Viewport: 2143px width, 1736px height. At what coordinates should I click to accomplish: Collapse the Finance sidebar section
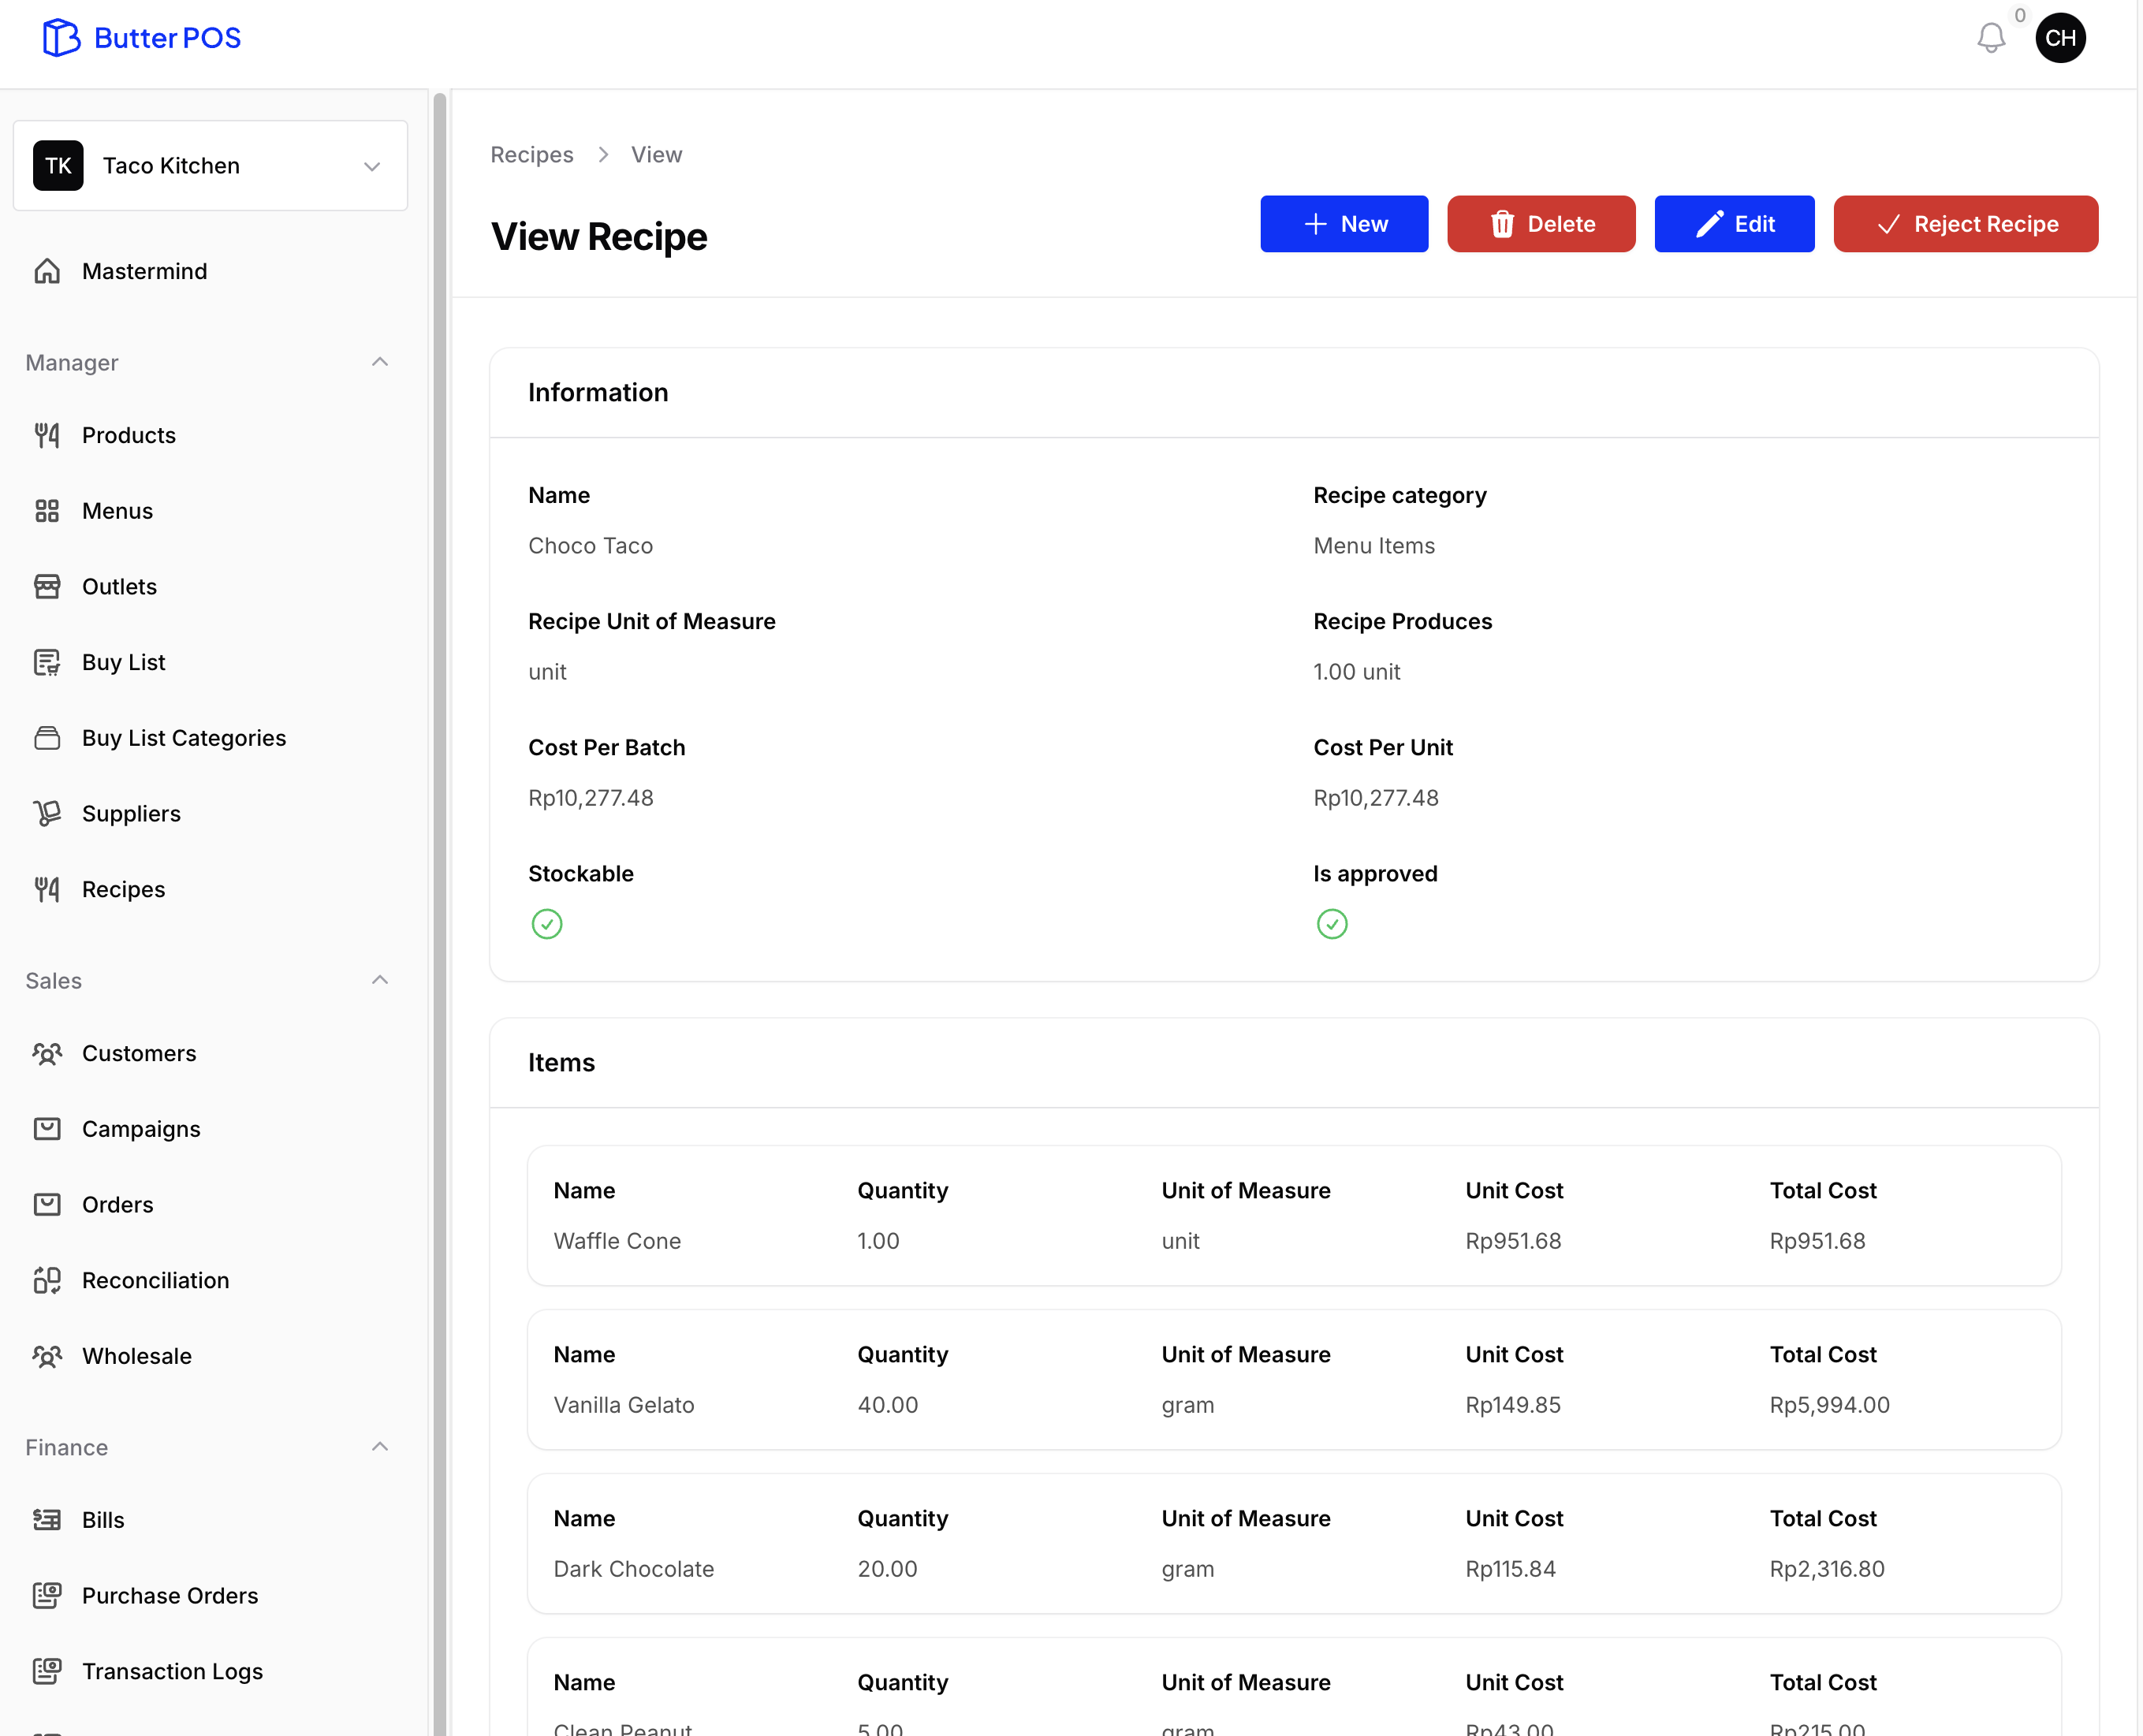click(380, 1447)
